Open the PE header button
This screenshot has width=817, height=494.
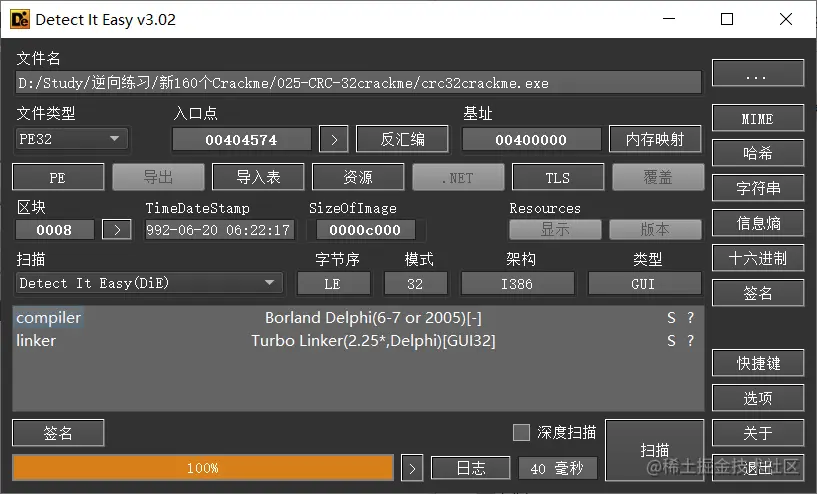pos(58,178)
